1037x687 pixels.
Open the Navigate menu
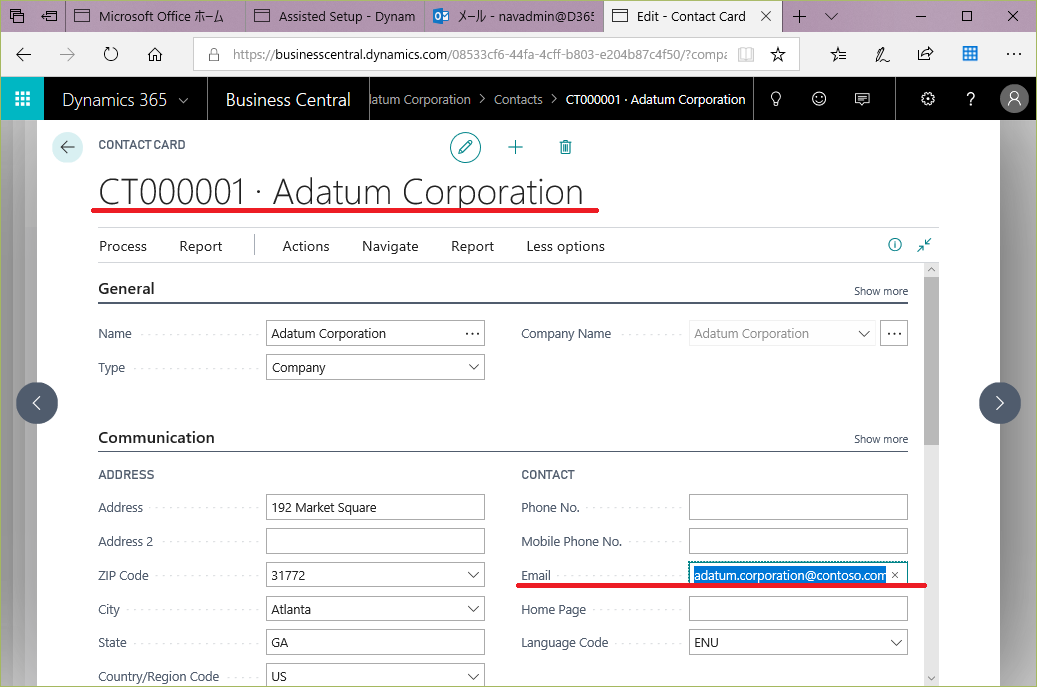(x=390, y=246)
